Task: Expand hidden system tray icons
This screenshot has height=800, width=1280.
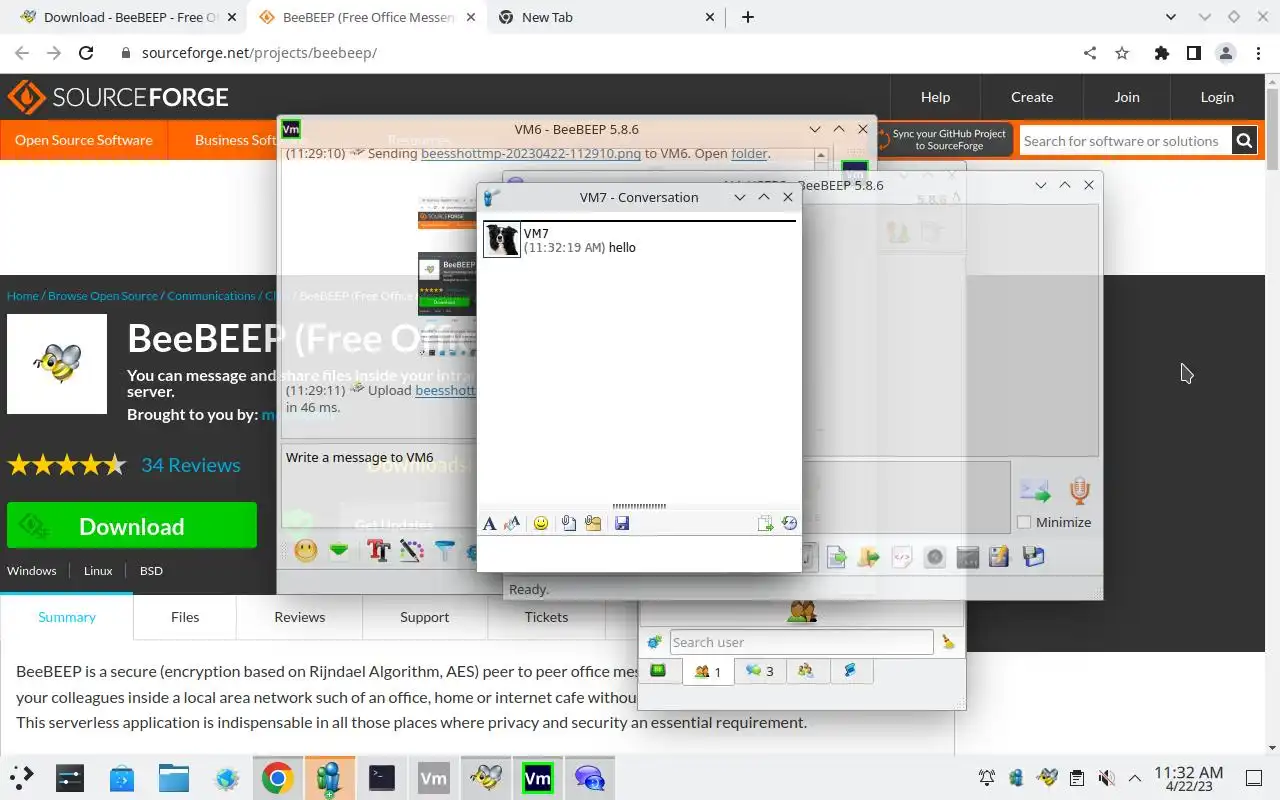Action: click(1135, 778)
